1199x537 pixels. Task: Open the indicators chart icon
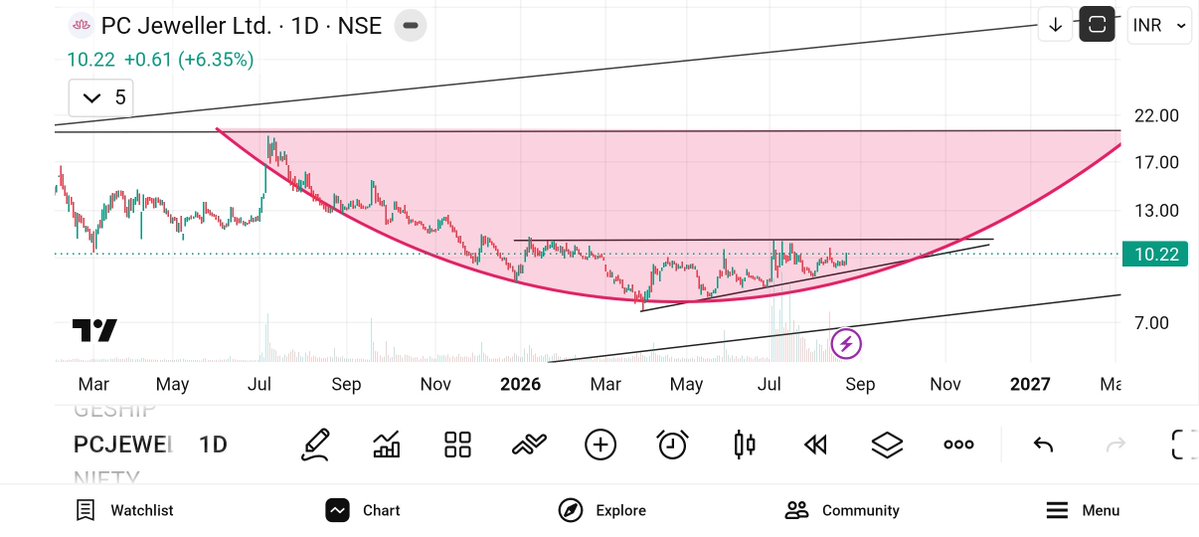tap(386, 444)
